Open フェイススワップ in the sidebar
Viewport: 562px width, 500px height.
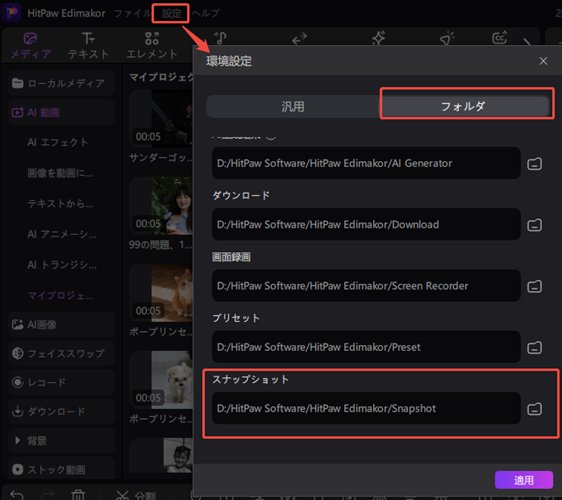point(61,353)
